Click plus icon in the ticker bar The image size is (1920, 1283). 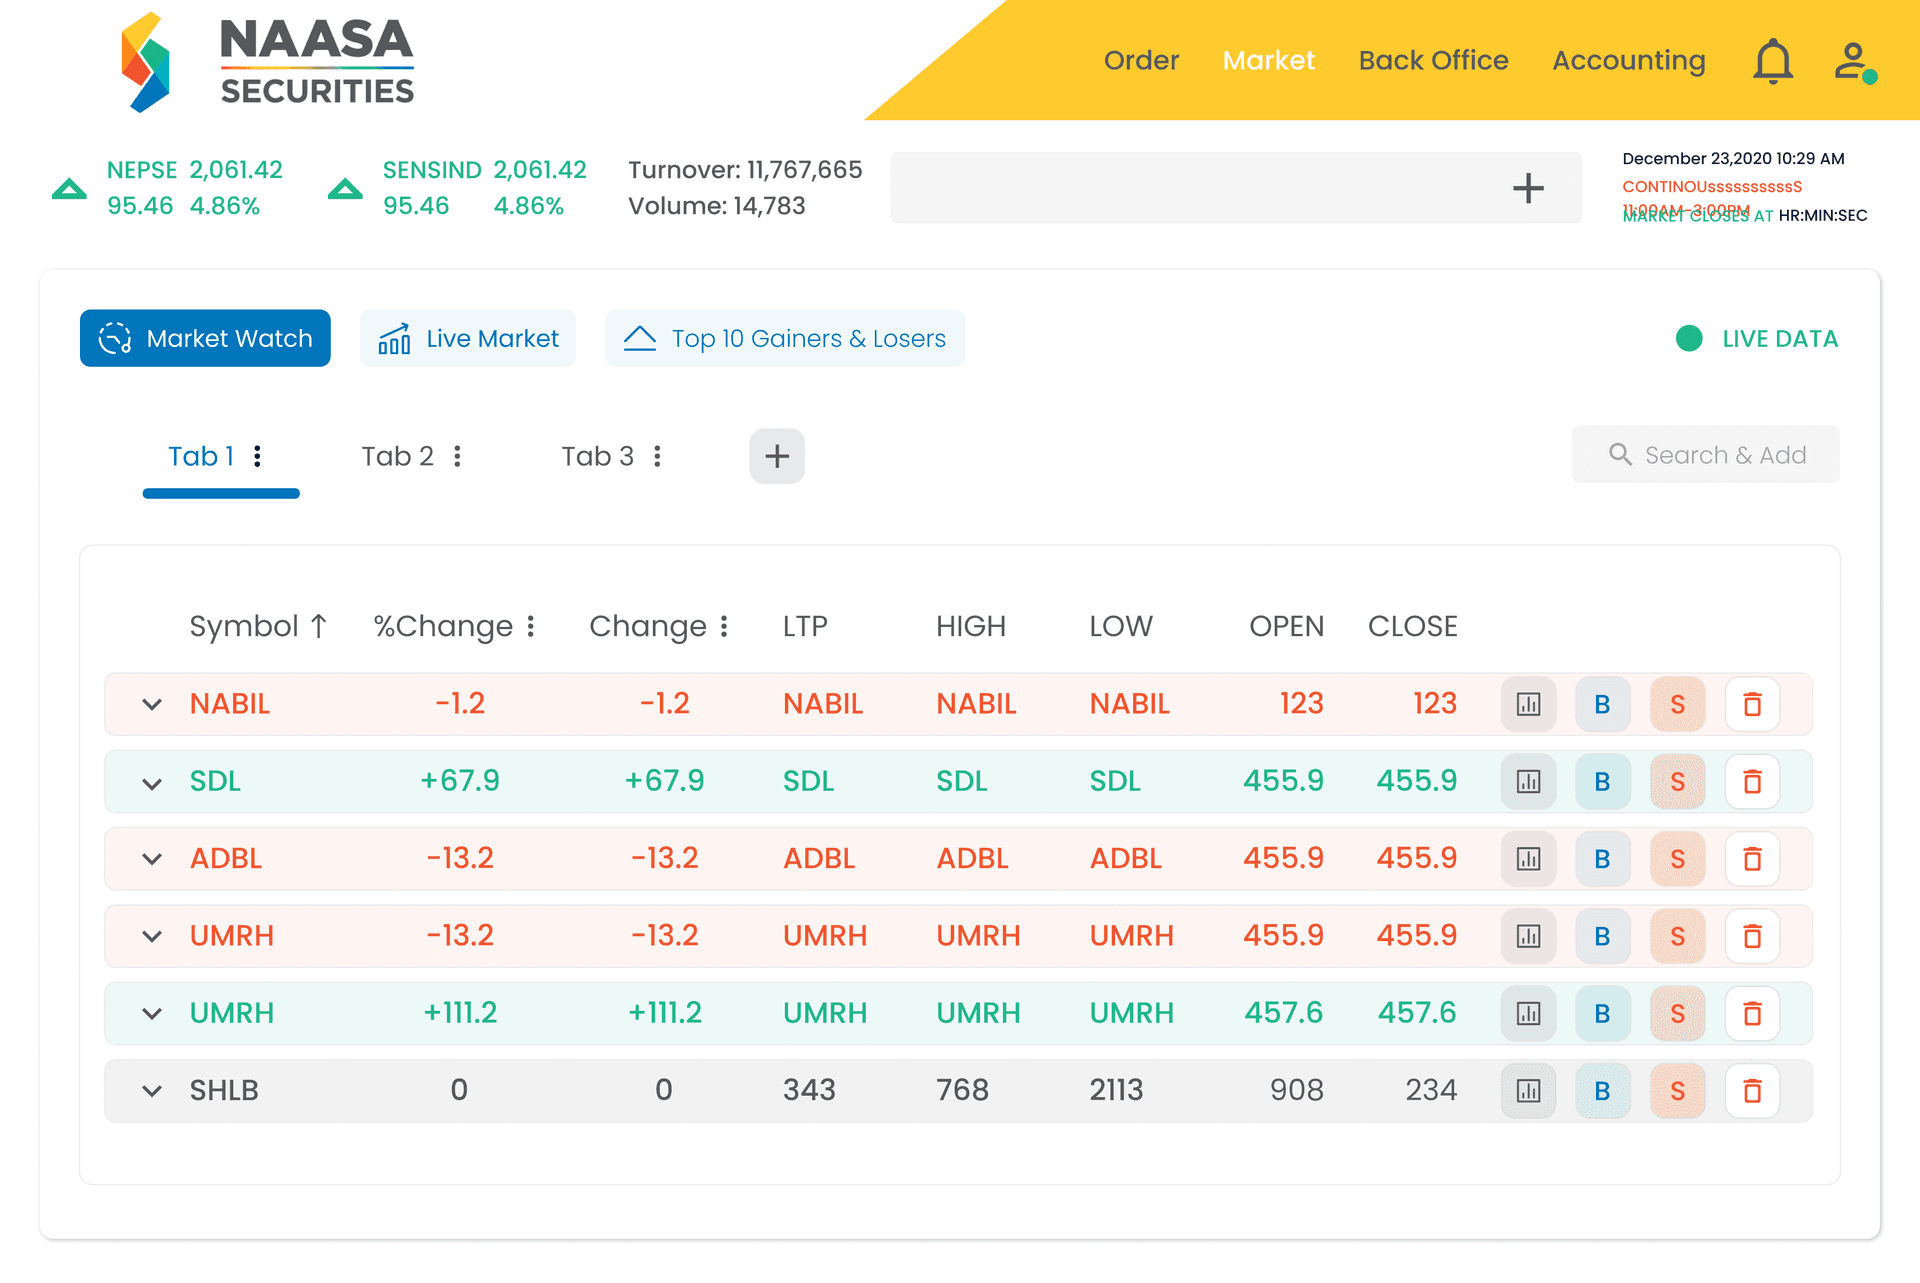point(1527,188)
